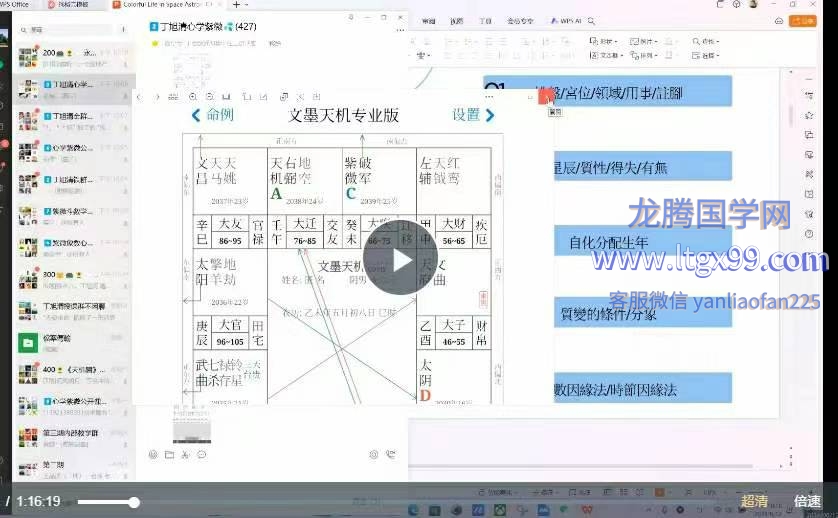Click the live stream icon in the chat toolbar
This screenshot has width=838, height=518.
click(x=374, y=454)
